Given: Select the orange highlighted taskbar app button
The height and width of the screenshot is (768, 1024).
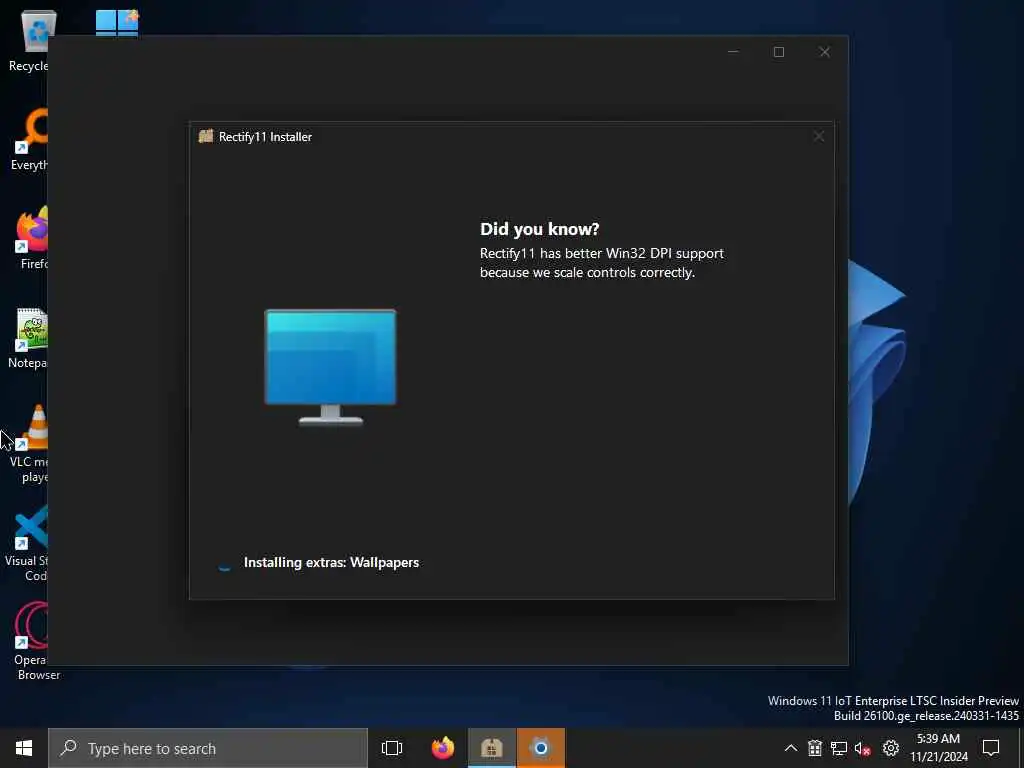Looking at the screenshot, I should [x=541, y=748].
